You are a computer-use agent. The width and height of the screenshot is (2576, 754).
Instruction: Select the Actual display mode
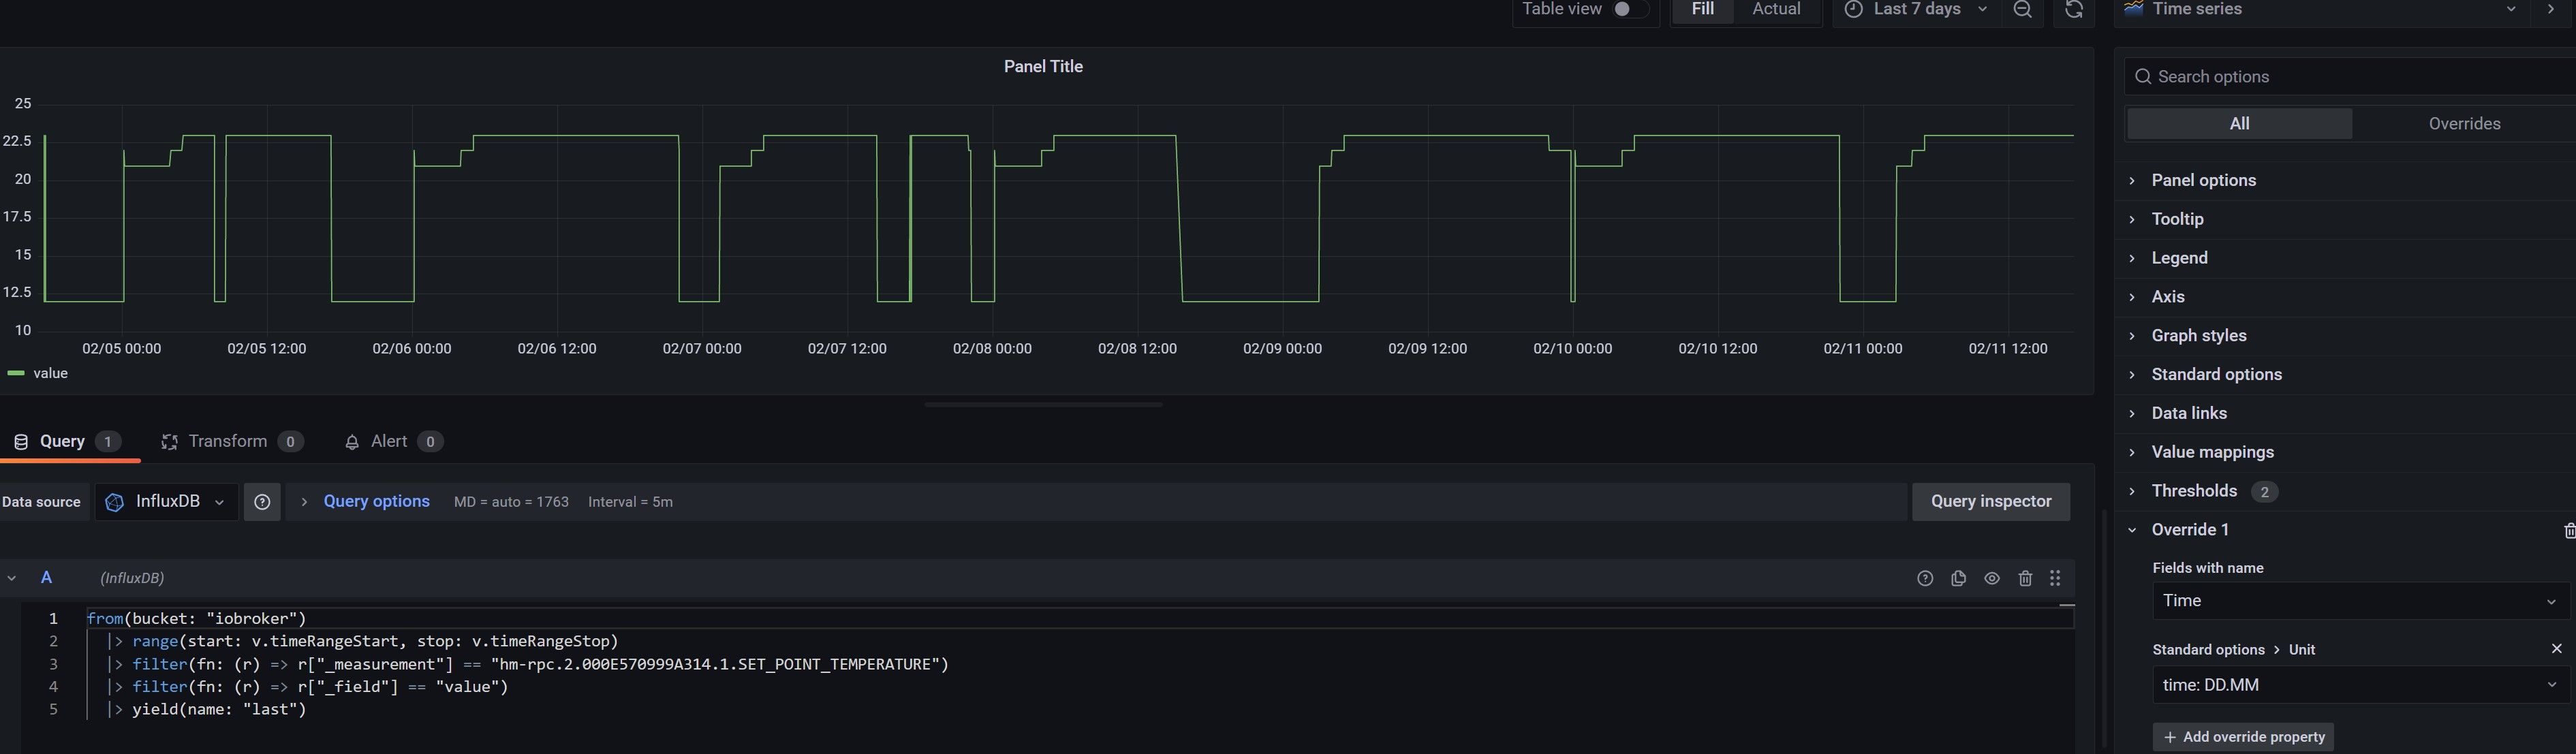coord(1776,9)
